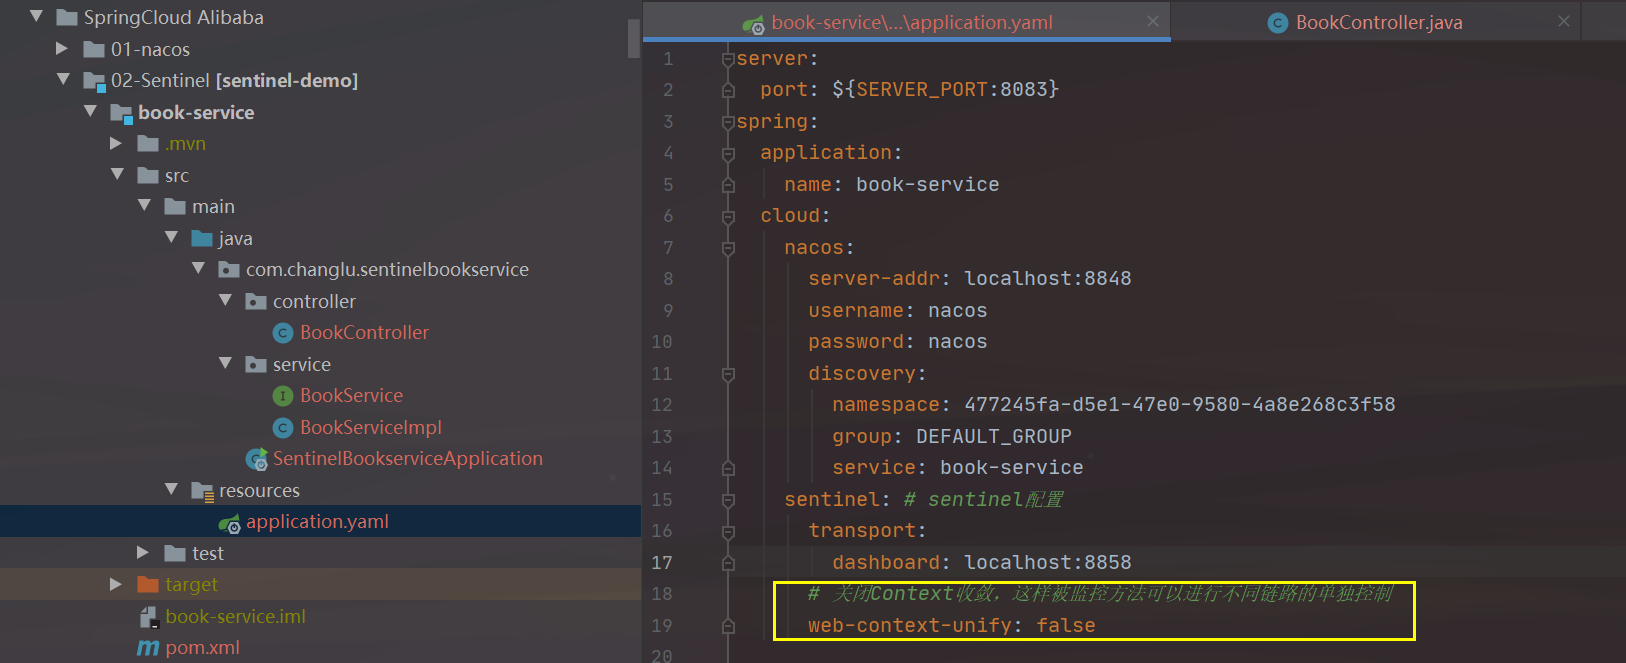Click the project tree vertical scrollbar
This screenshot has width=1626, height=663.
click(633, 38)
